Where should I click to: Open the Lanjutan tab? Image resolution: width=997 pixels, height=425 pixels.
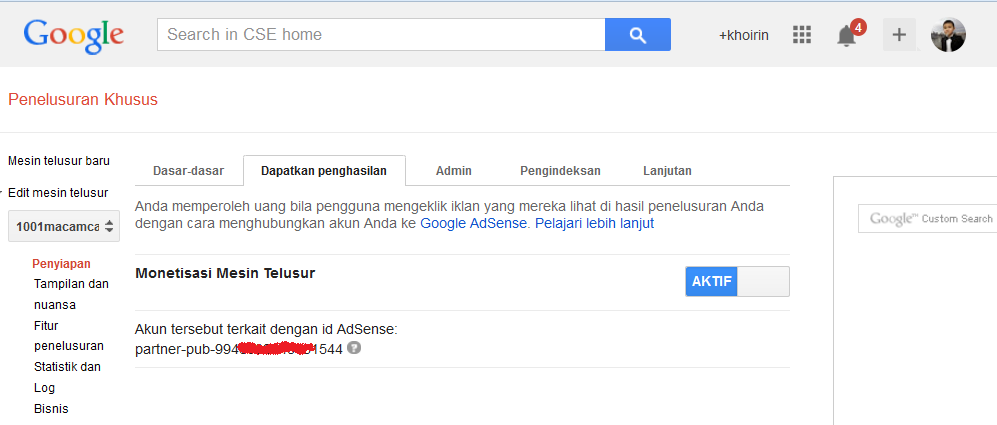(x=667, y=171)
